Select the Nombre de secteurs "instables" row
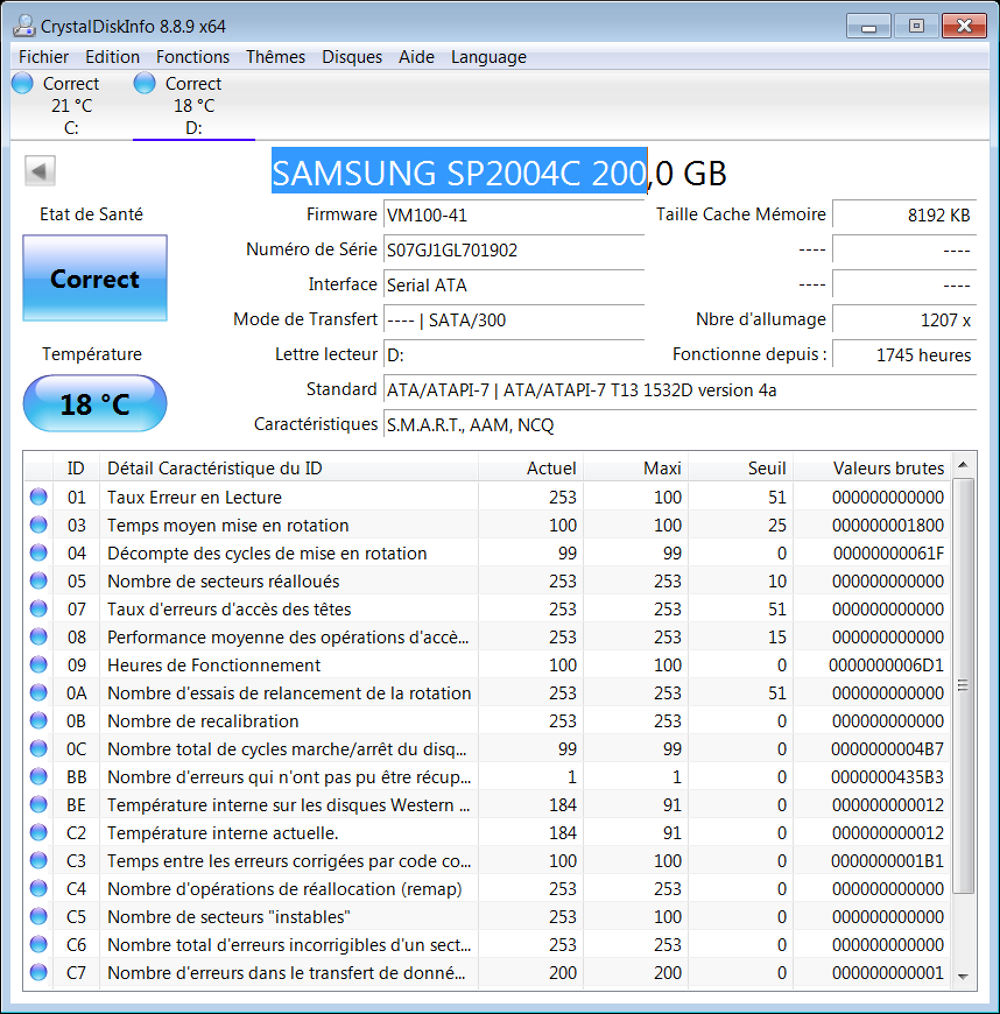Viewport: 1000px width, 1014px height. point(488,916)
